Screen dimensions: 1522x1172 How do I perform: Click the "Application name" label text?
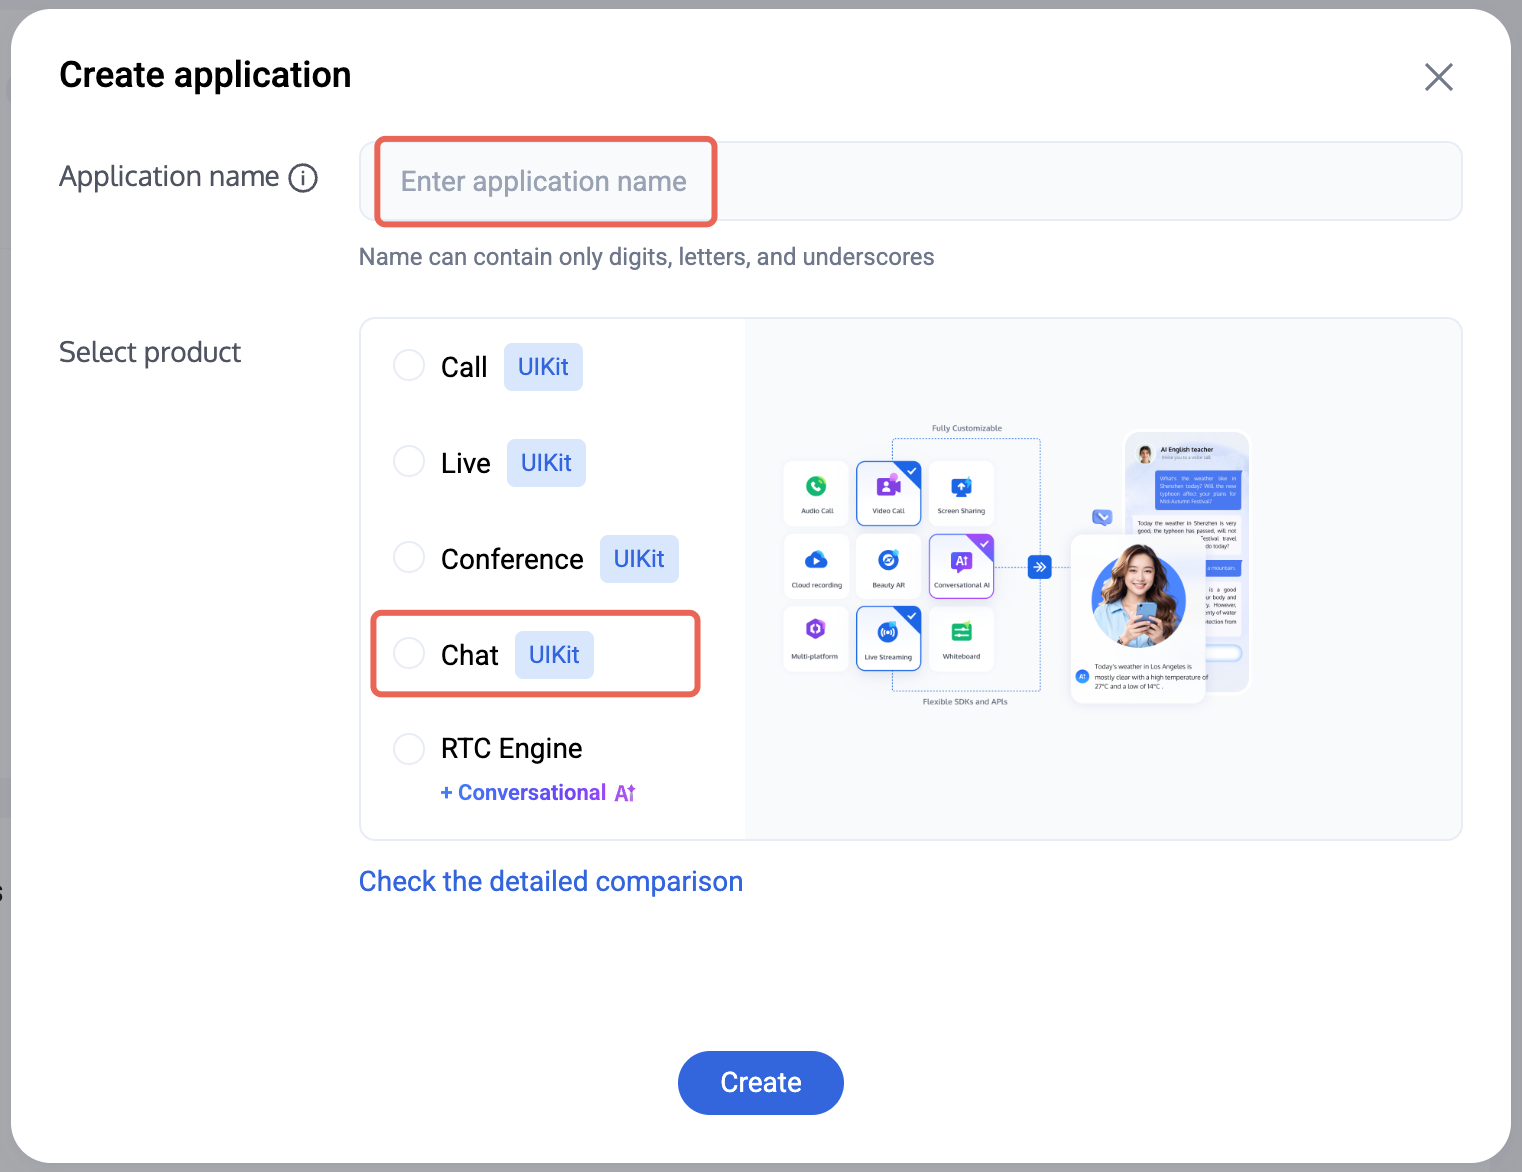[x=169, y=177]
